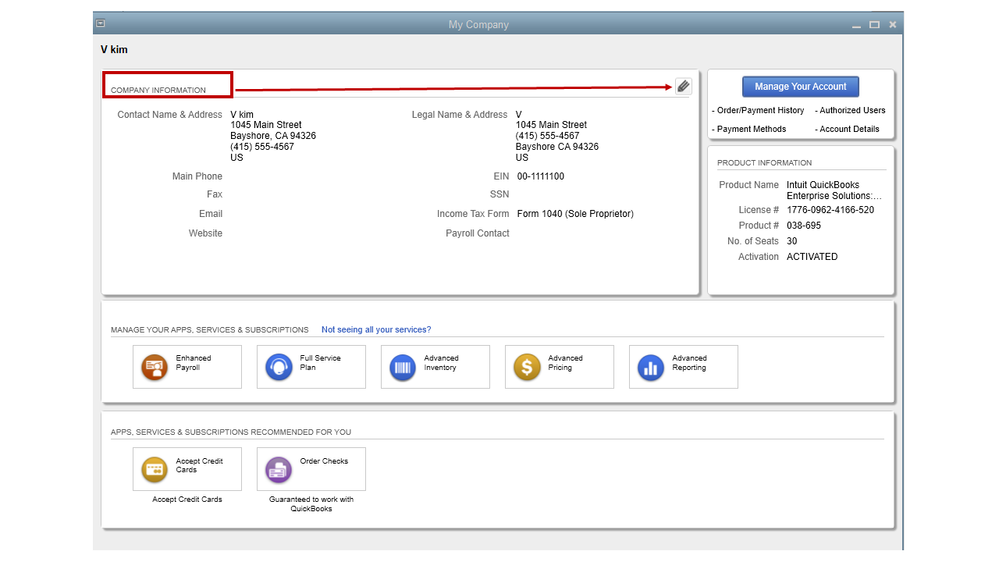The image size is (999, 562).
Task: Click the 'Legal Name & Address' label
Action: [459, 115]
